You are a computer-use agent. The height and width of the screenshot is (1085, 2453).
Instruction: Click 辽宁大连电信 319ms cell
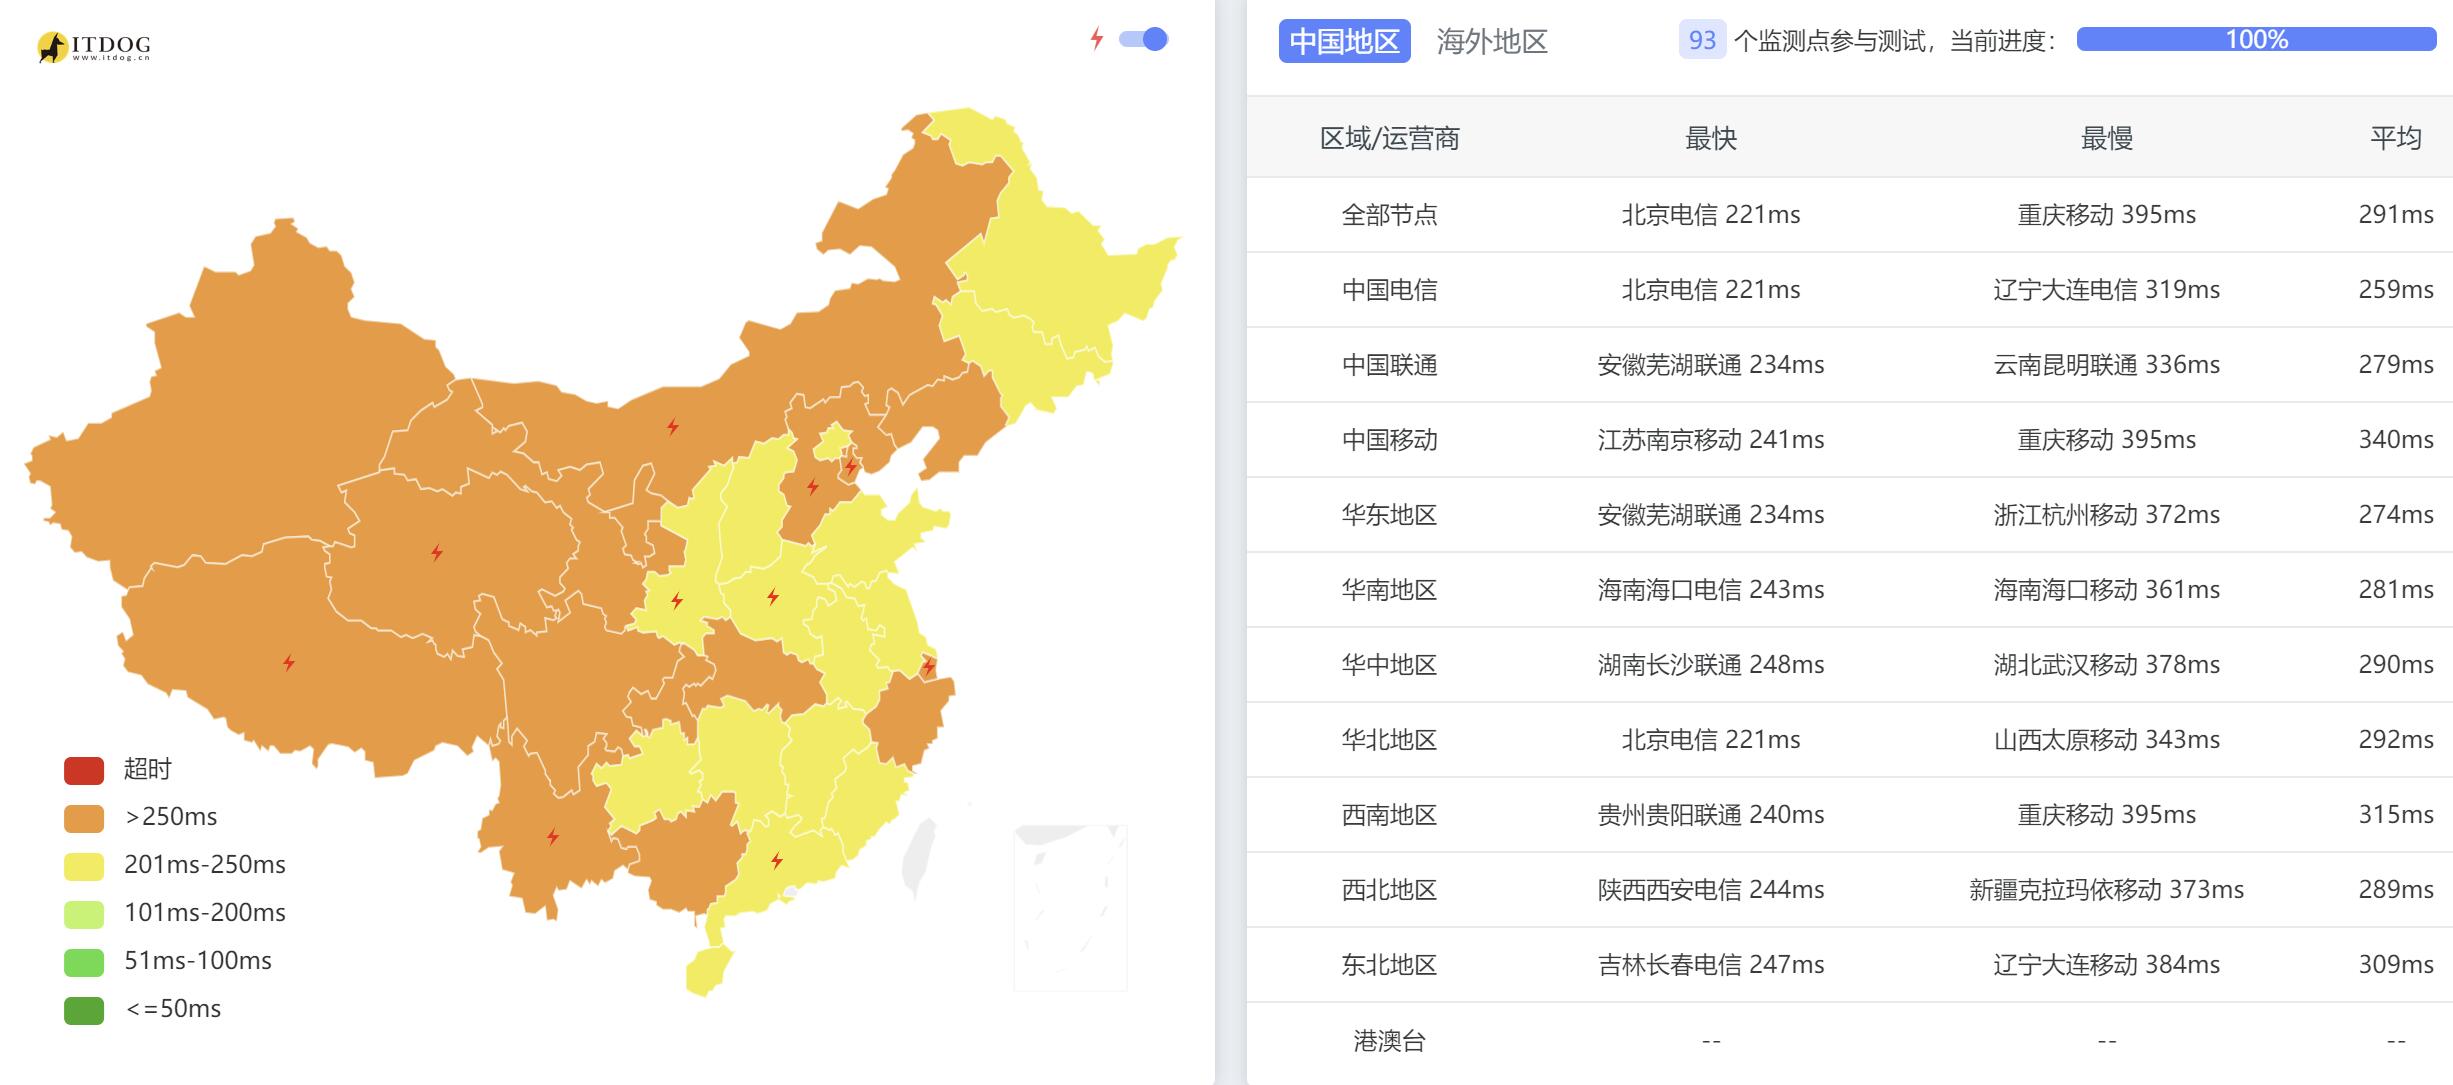point(2107,289)
